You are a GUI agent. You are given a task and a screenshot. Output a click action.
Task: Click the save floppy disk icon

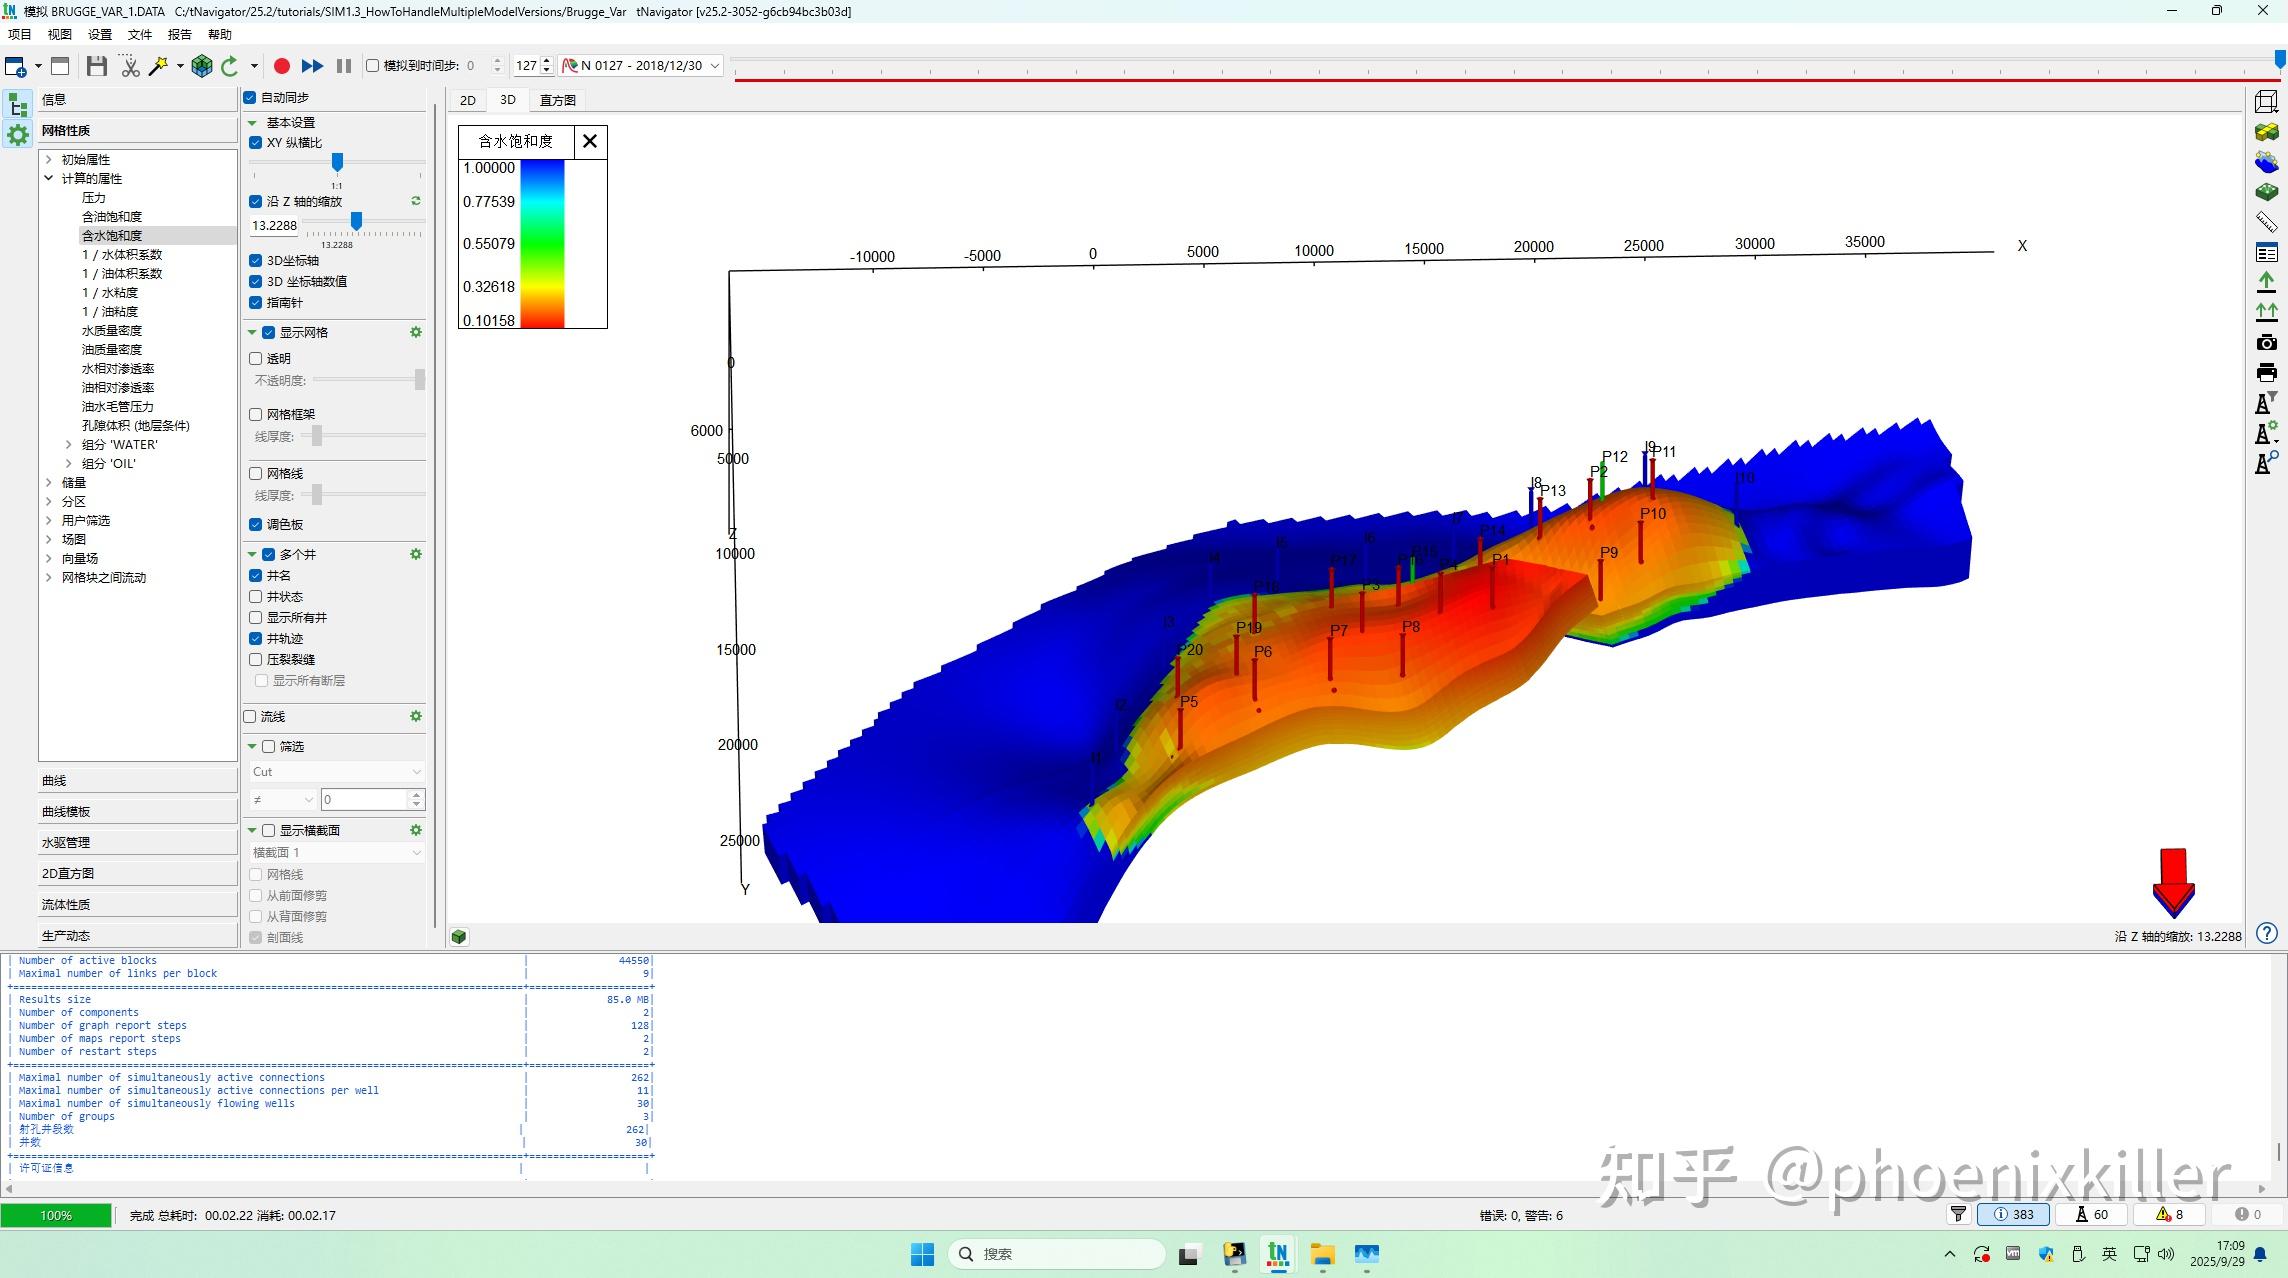point(97,66)
